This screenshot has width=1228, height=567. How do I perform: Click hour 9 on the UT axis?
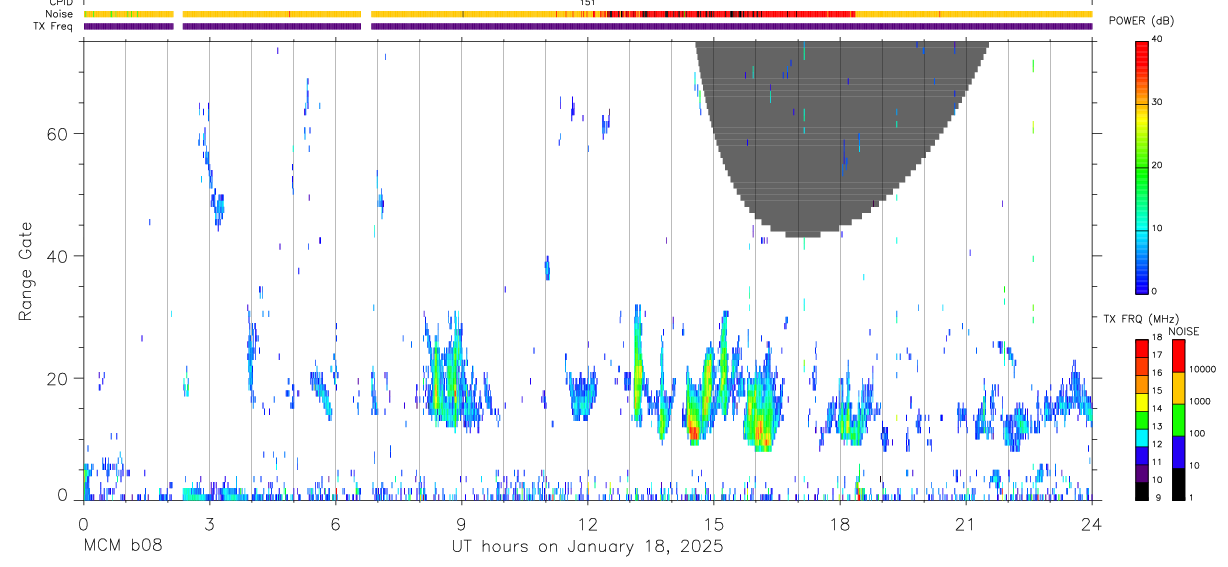(461, 522)
